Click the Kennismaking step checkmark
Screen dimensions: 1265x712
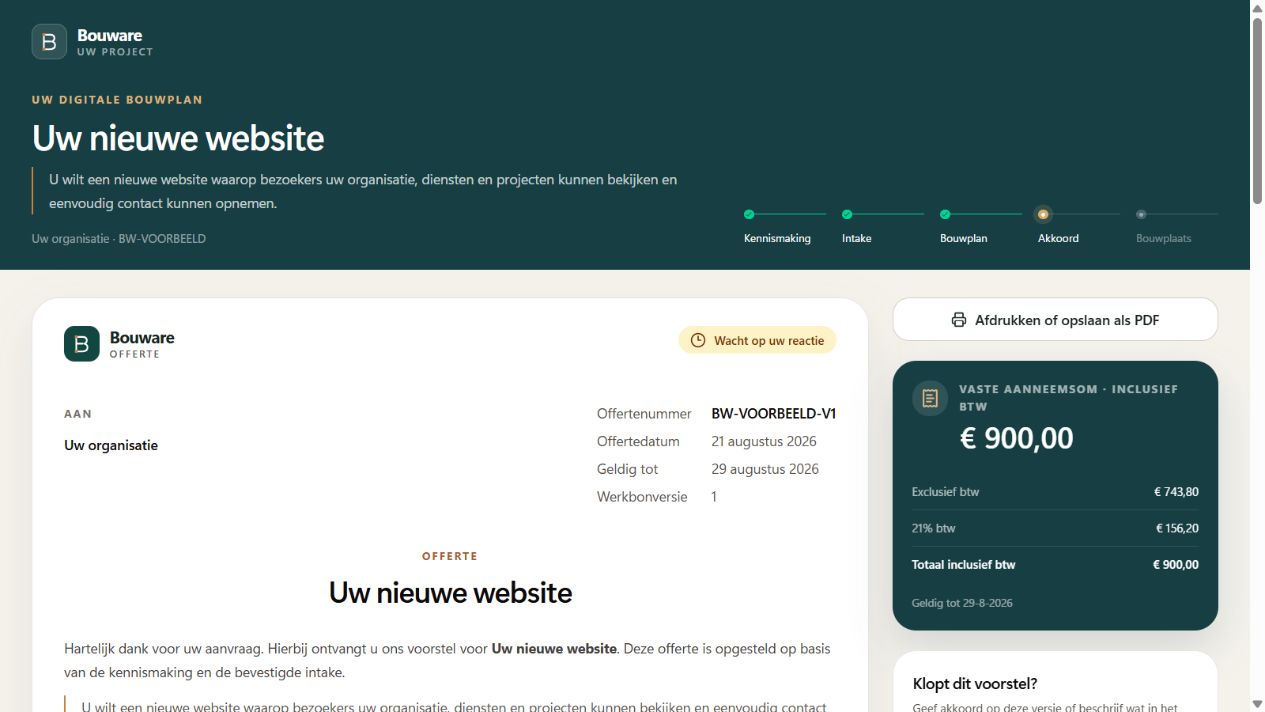pos(749,214)
